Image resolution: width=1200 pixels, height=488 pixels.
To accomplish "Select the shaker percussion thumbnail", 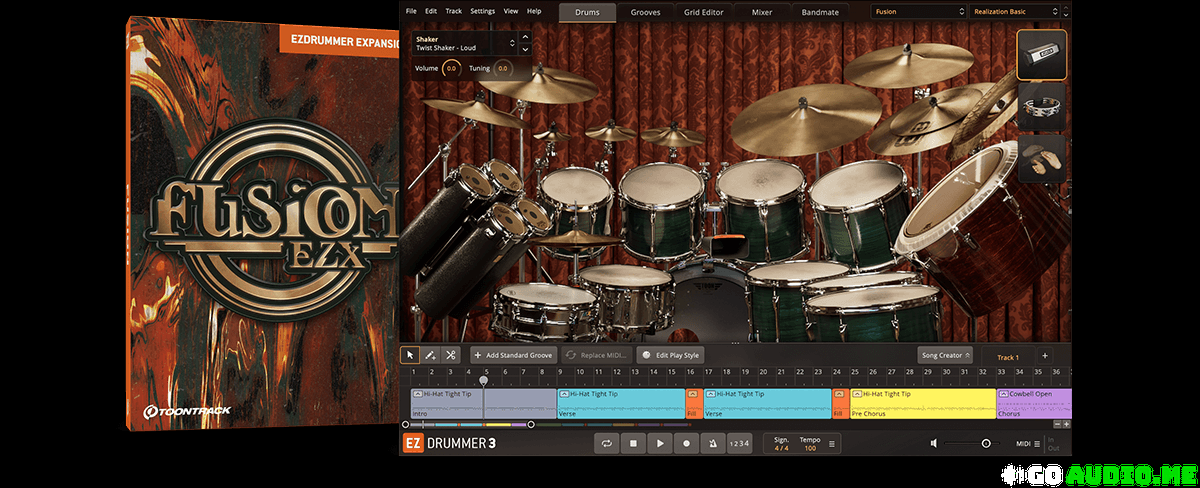I will (1042, 55).
